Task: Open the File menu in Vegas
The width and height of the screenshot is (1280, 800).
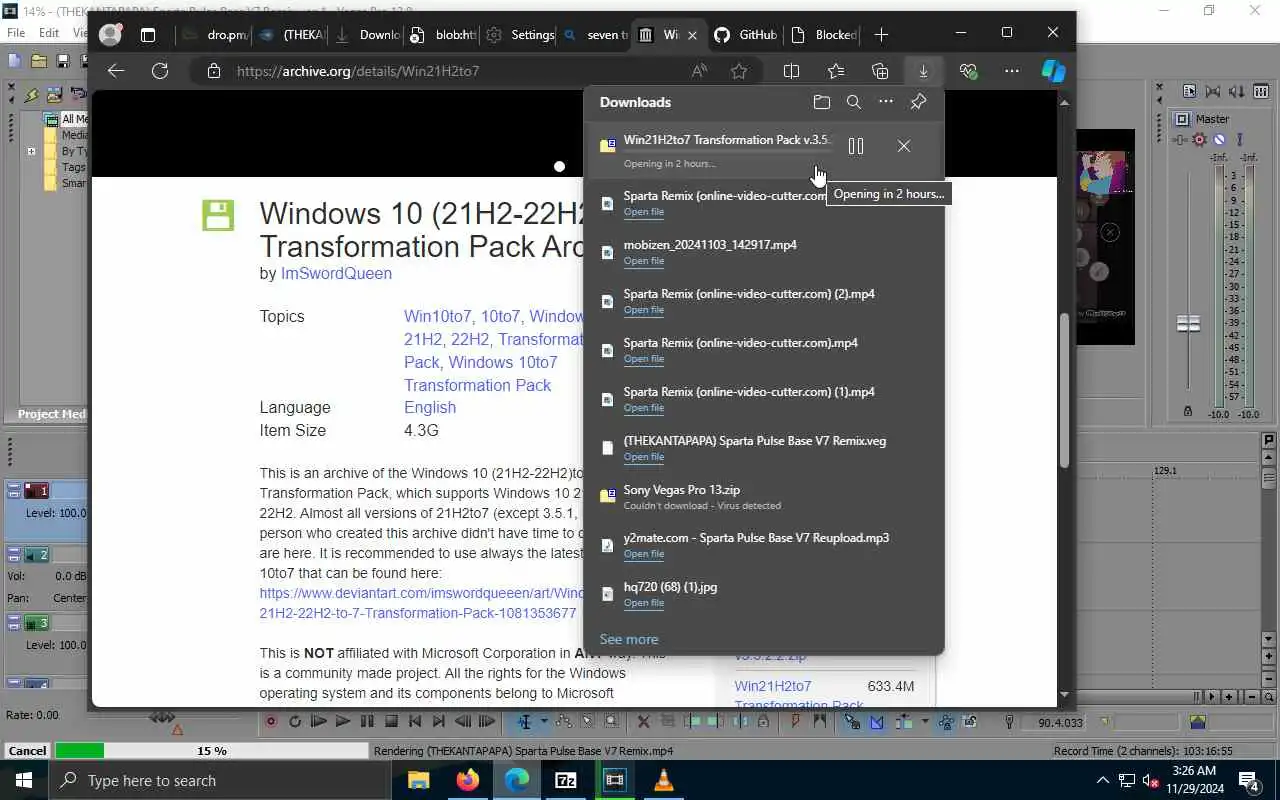Action: tap(16, 32)
